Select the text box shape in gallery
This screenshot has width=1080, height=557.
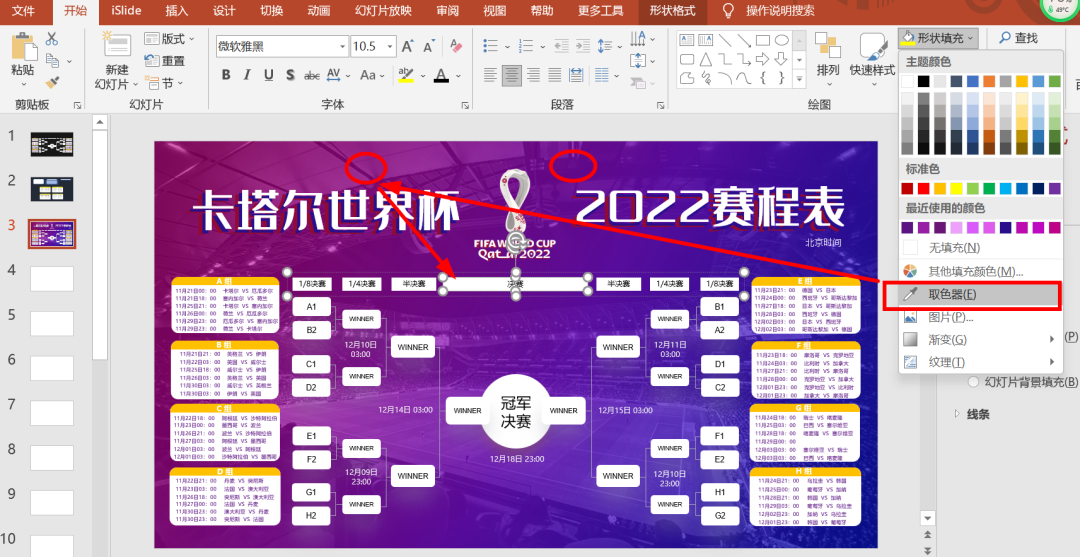click(687, 40)
